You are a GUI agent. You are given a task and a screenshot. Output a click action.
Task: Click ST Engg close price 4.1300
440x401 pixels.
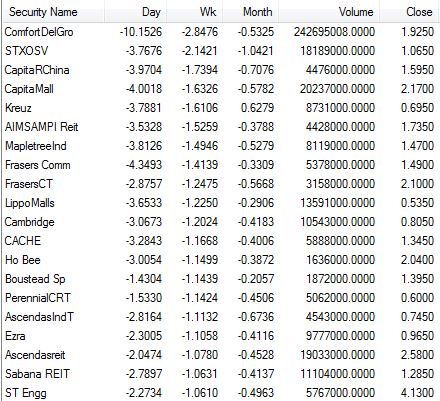click(x=417, y=393)
